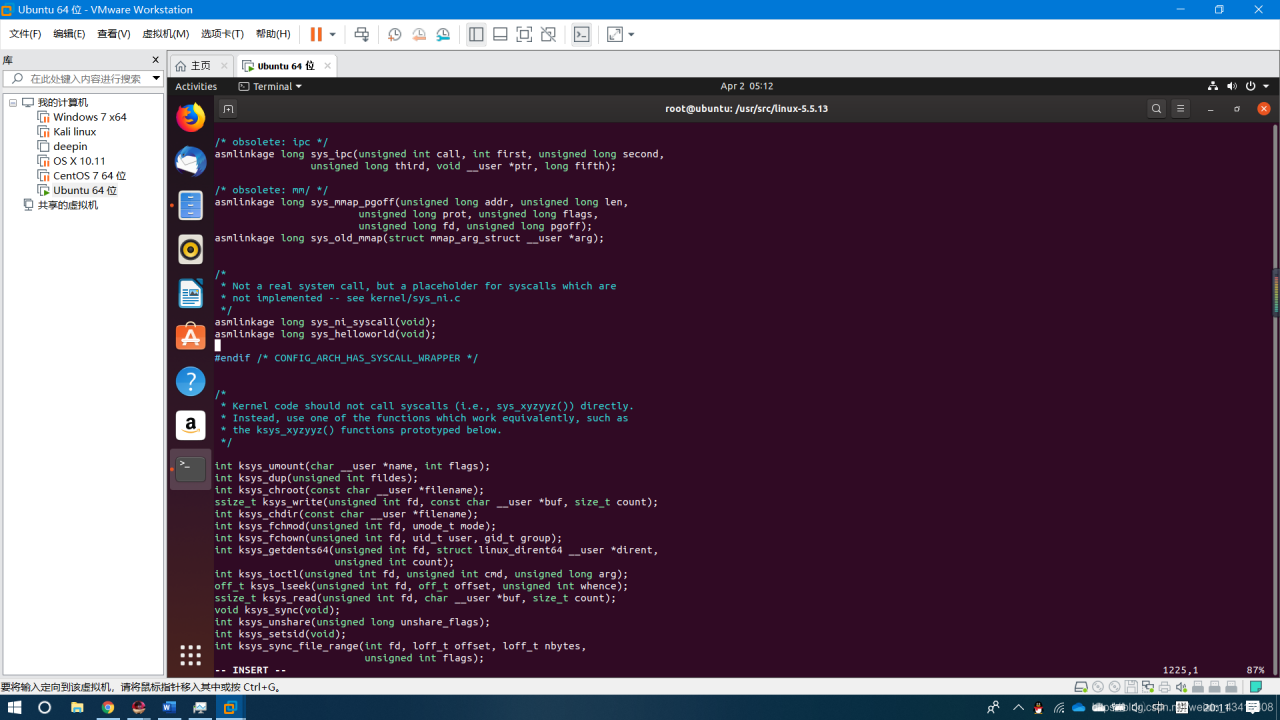Open the snapshot manager icon
This screenshot has height=720, width=1280.
click(443, 34)
